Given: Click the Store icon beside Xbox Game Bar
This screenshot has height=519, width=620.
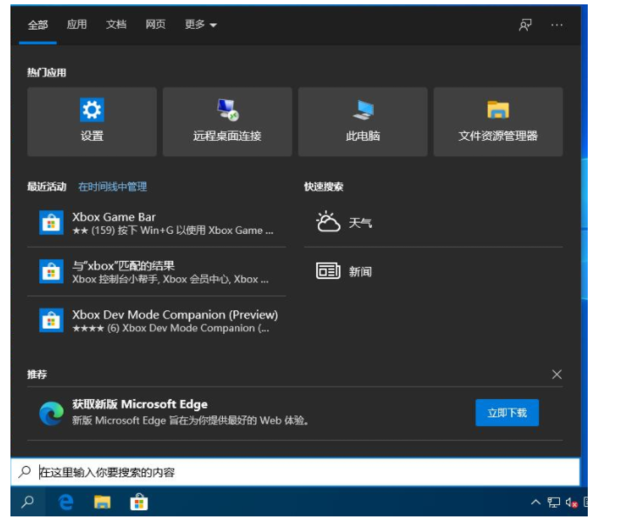Looking at the screenshot, I should 51,223.
